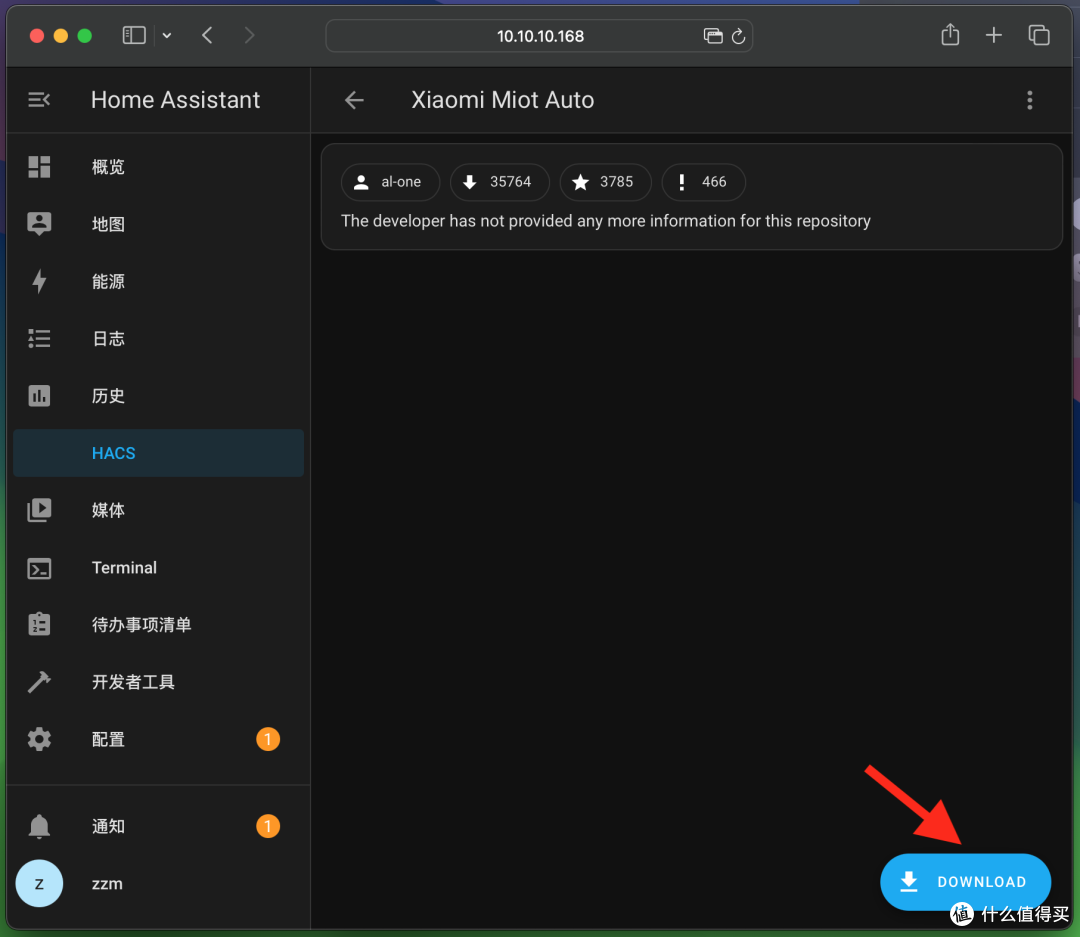Open the three-dot overflow menu

click(1030, 100)
